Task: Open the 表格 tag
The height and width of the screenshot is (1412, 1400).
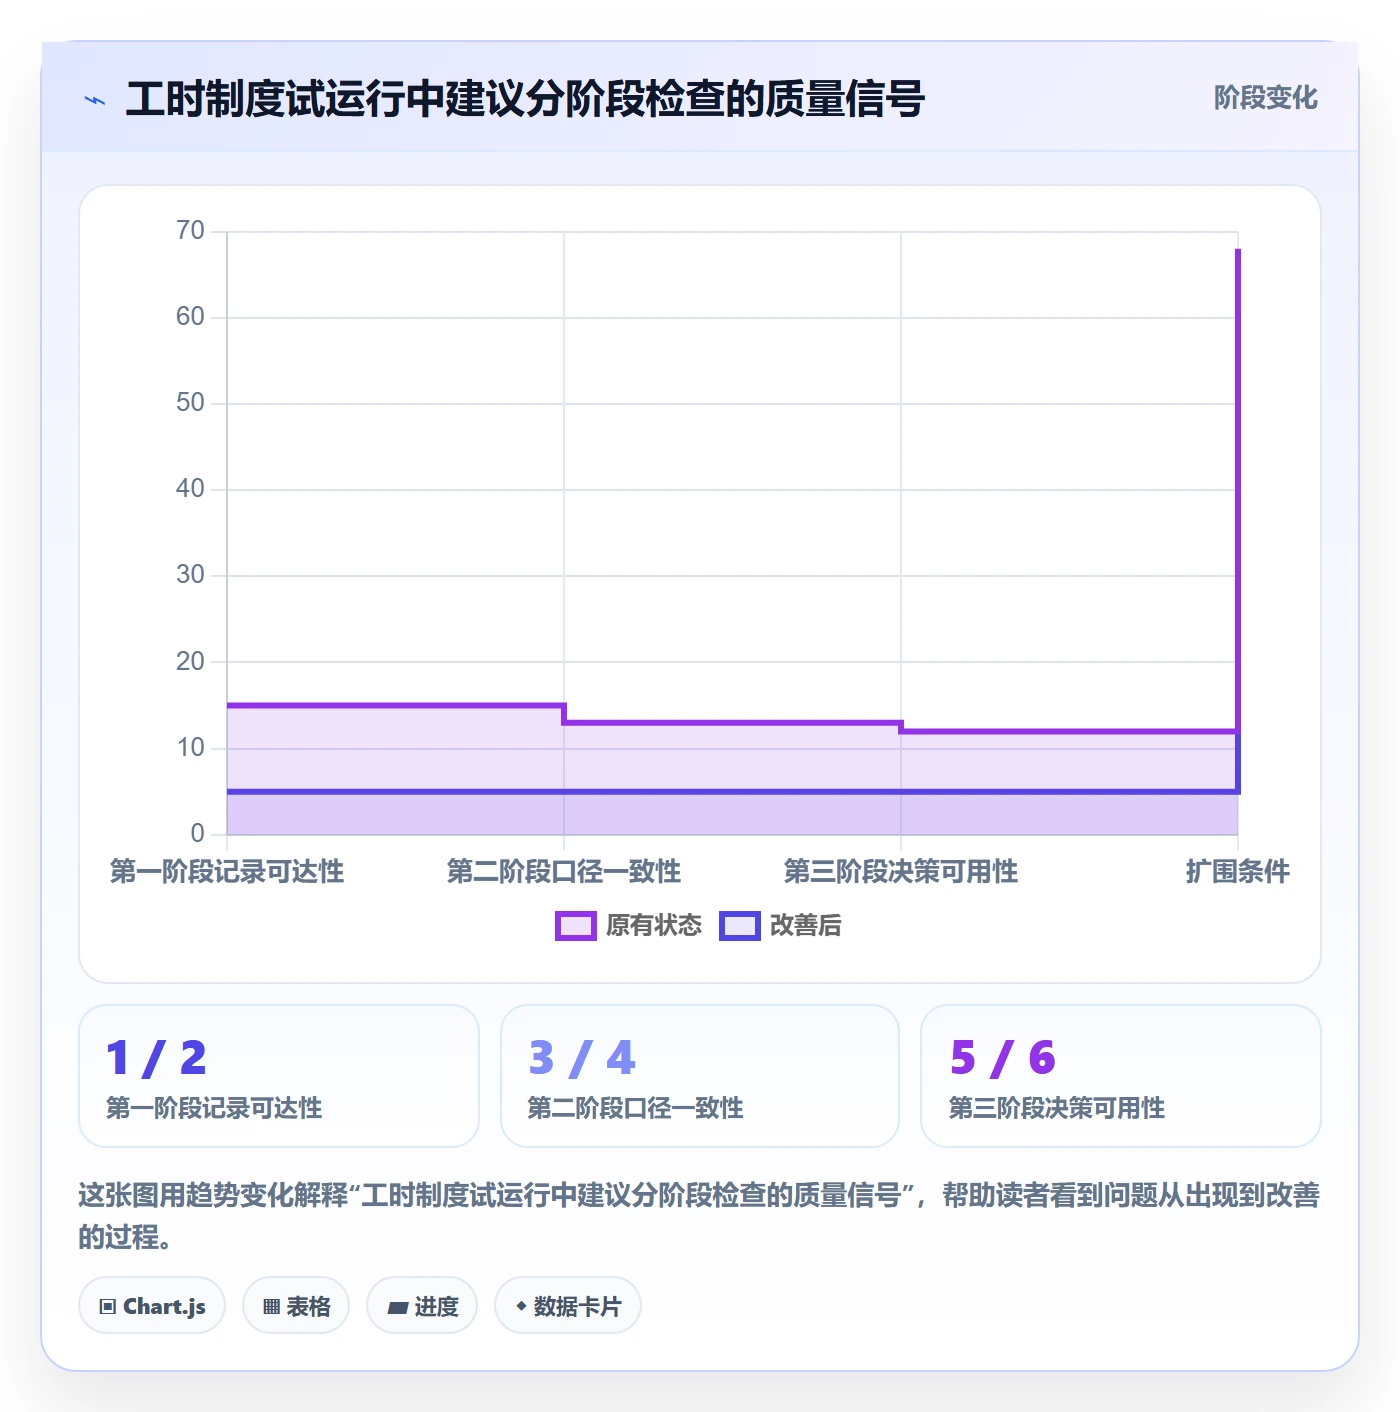Action: point(296,1305)
